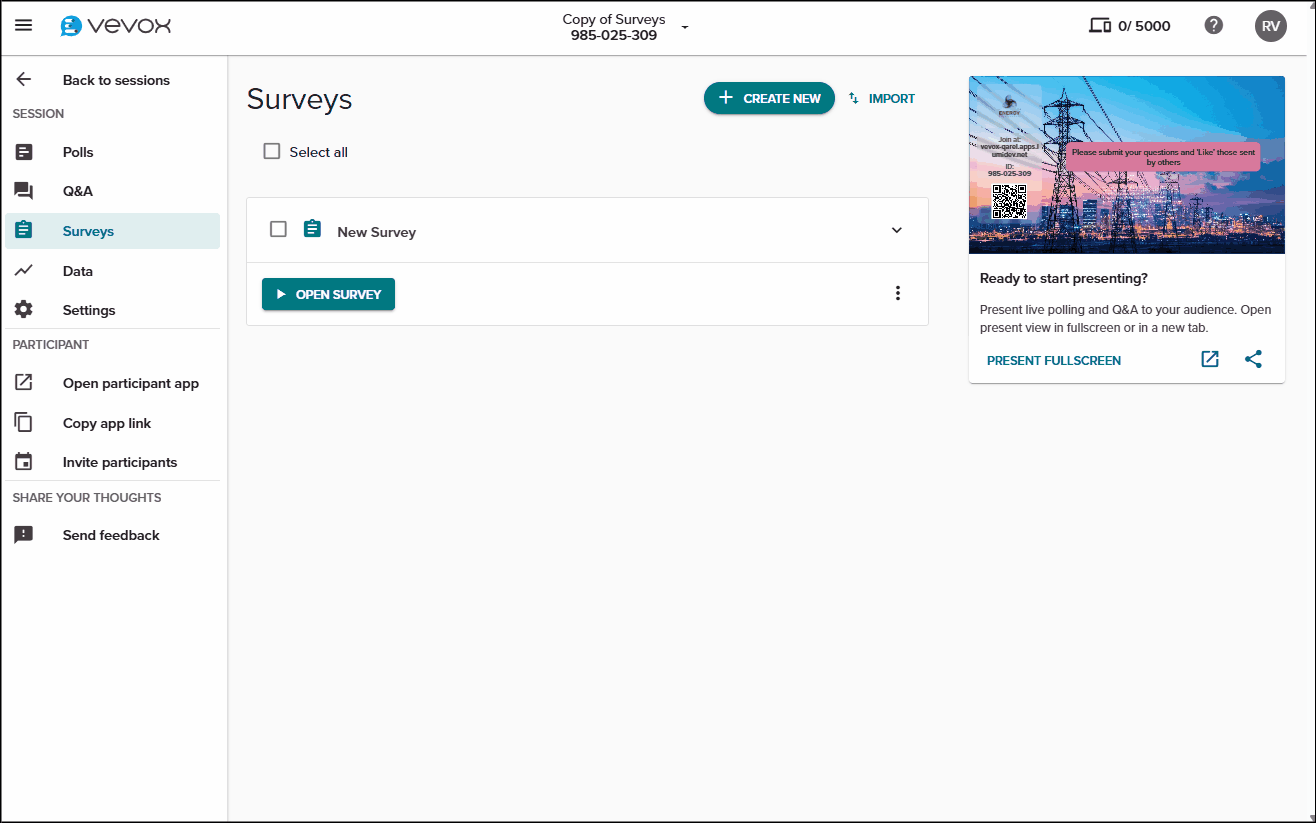This screenshot has height=823, width=1316.
Task: Select the Q&A sidebar icon
Action: coord(23,190)
